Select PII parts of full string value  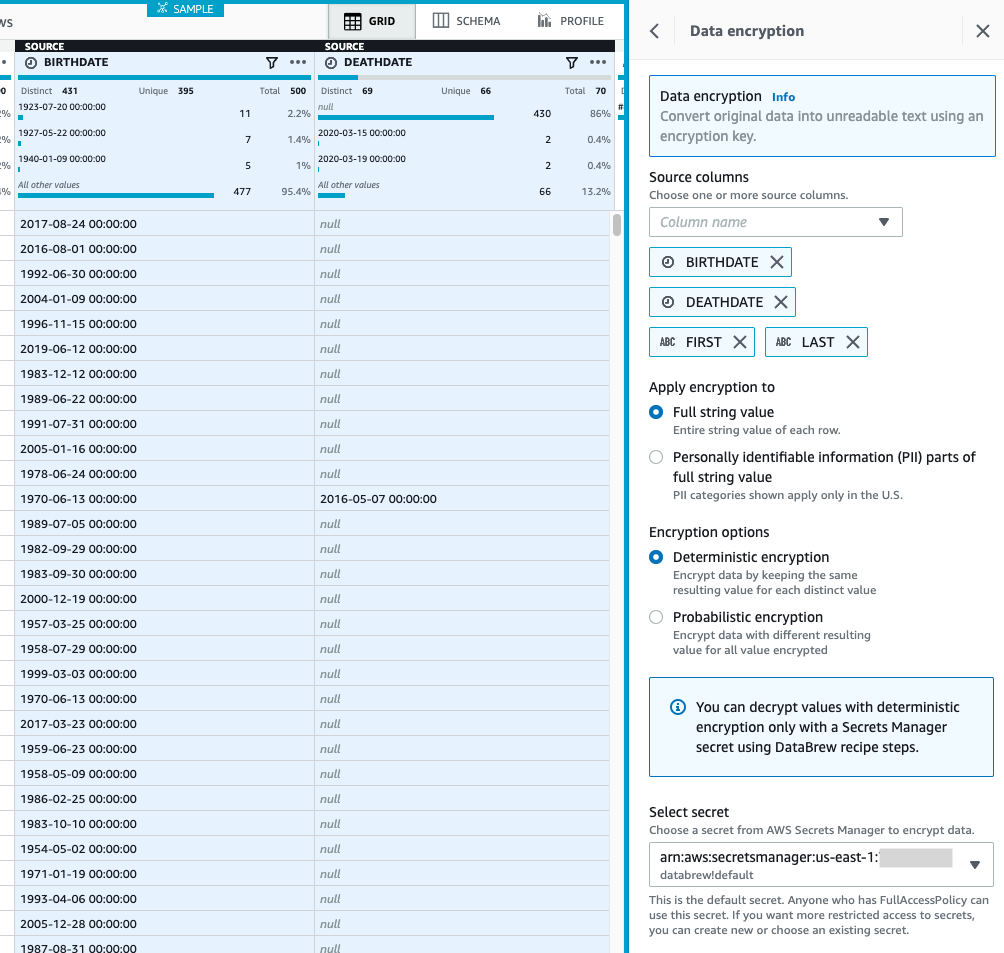pos(656,457)
